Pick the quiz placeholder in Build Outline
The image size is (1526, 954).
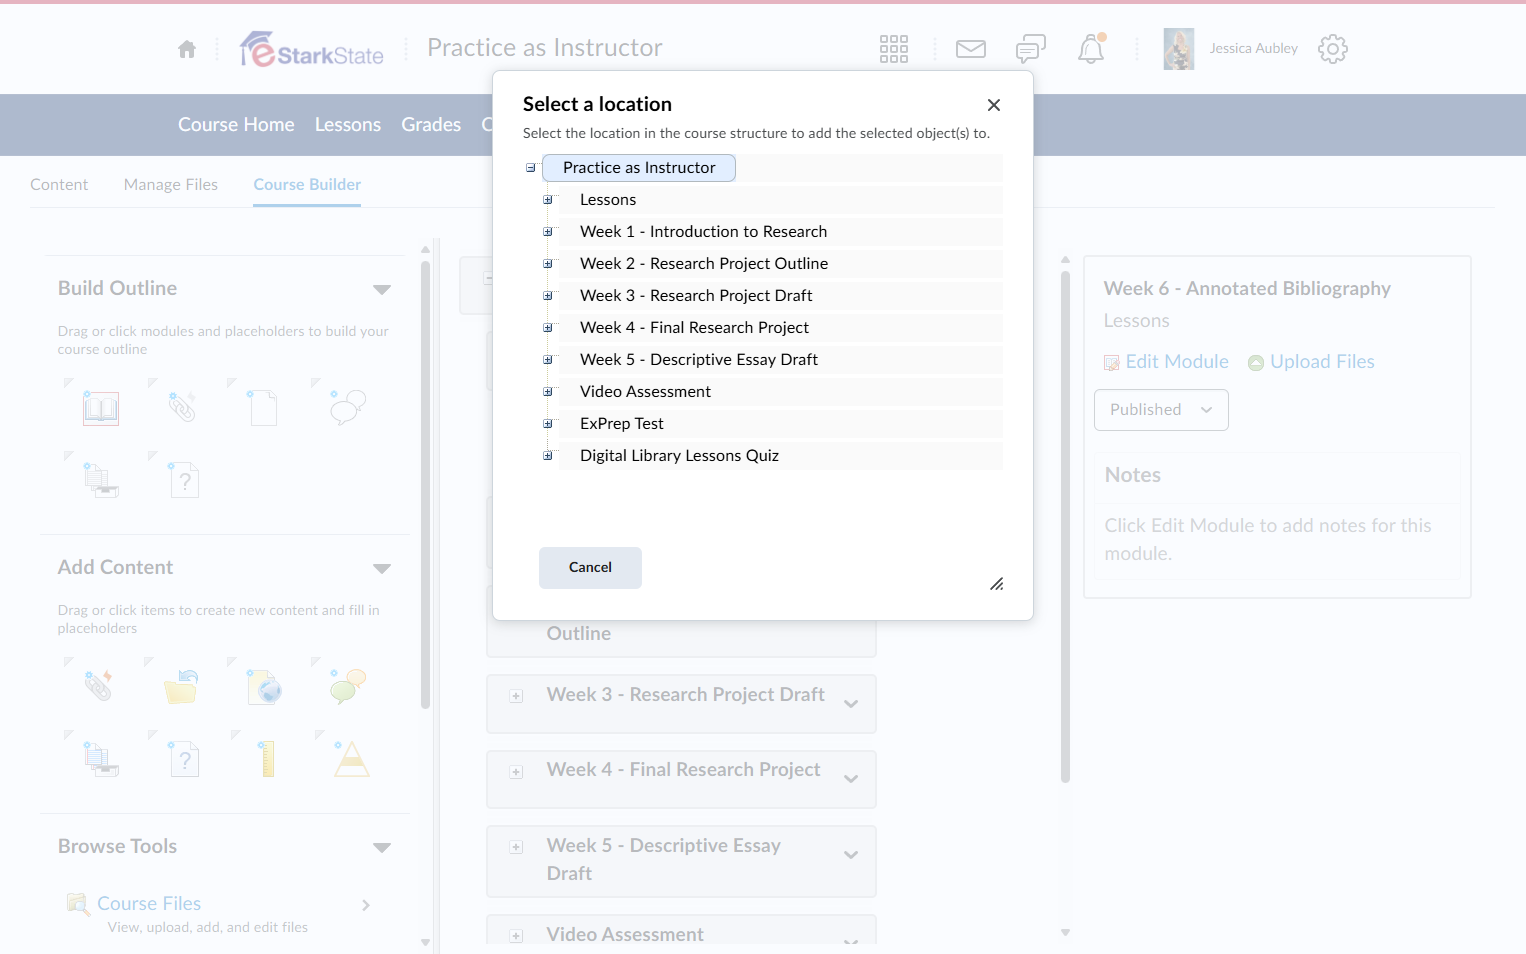[185, 481]
